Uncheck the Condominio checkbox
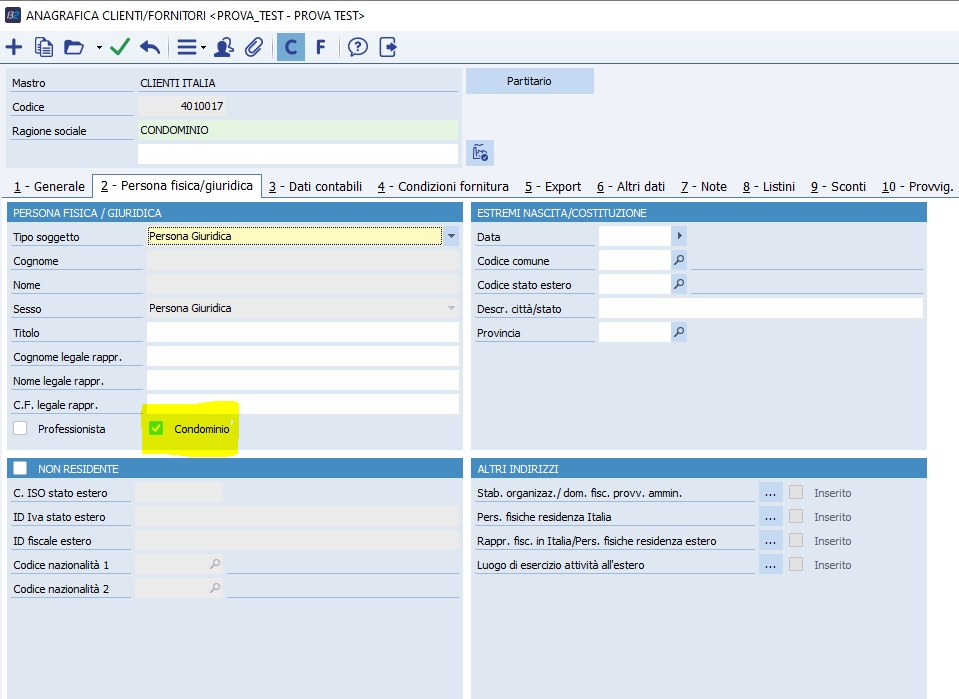 pyautogui.click(x=156, y=429)
